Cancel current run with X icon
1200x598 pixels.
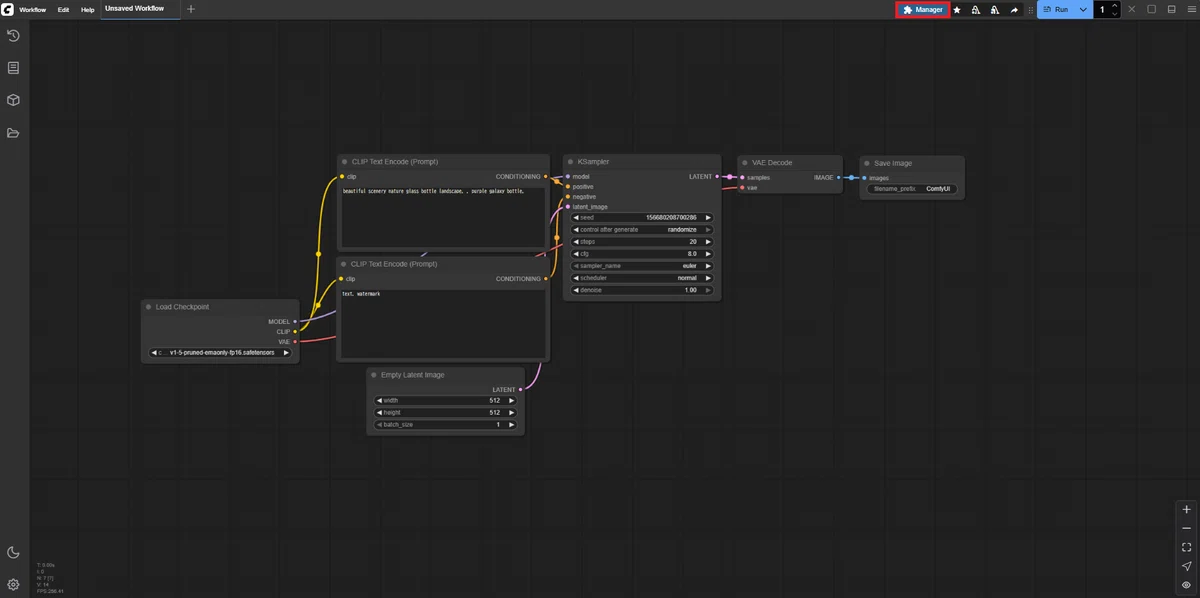coord(1132,9)
